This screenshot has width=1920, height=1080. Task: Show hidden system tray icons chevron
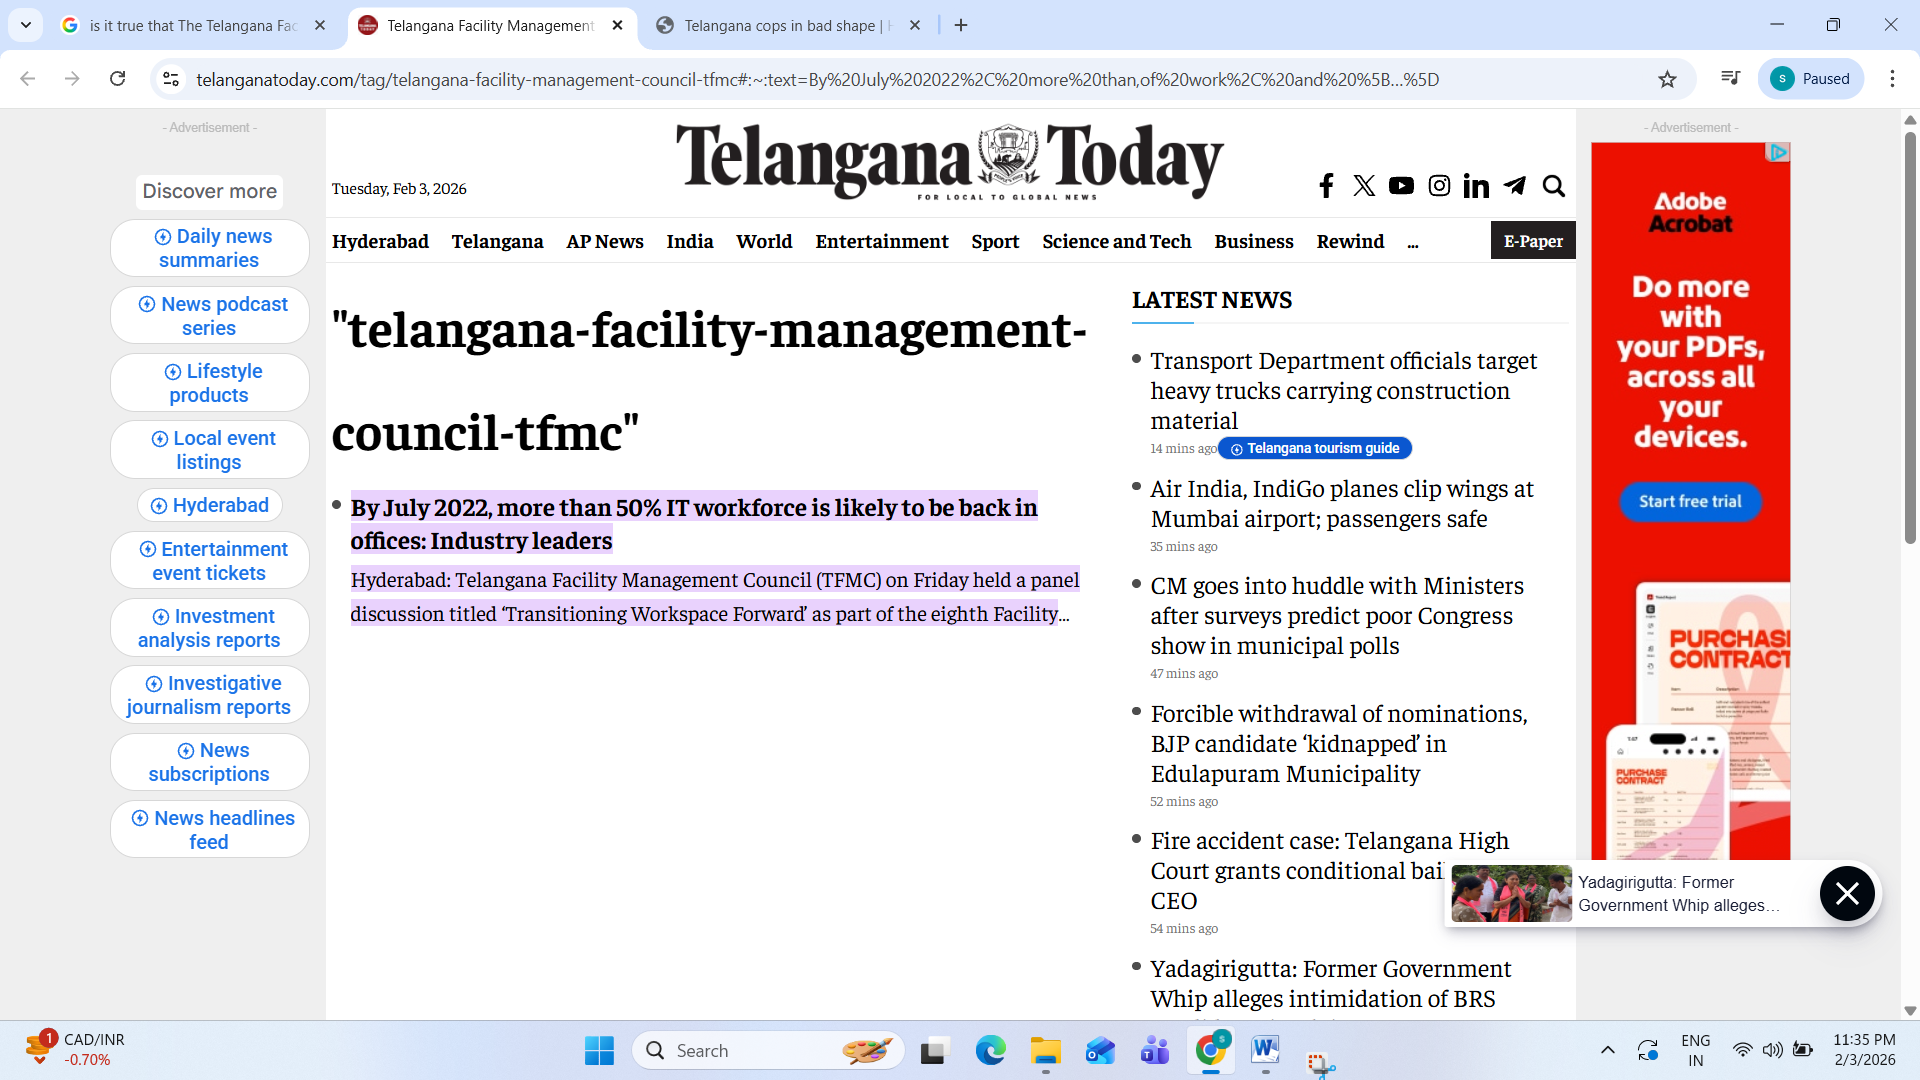coord(1608,1050)
